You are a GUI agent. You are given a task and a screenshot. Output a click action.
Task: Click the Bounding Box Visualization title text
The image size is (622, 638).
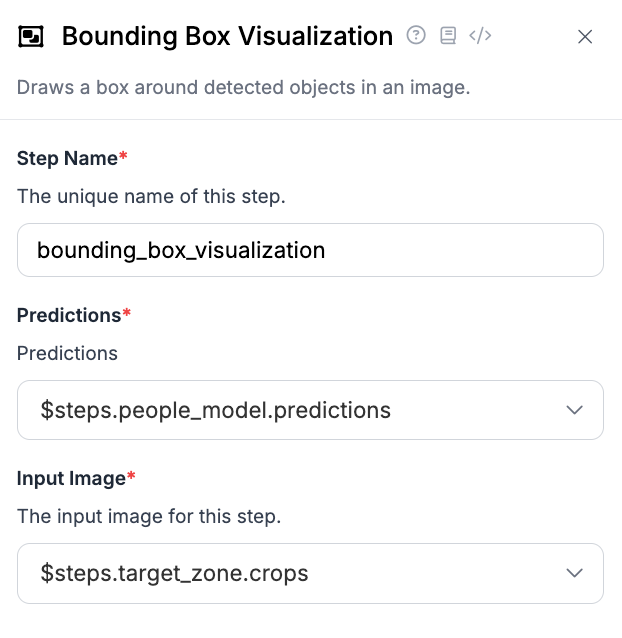pyautogui.click(x=227, y=37)
